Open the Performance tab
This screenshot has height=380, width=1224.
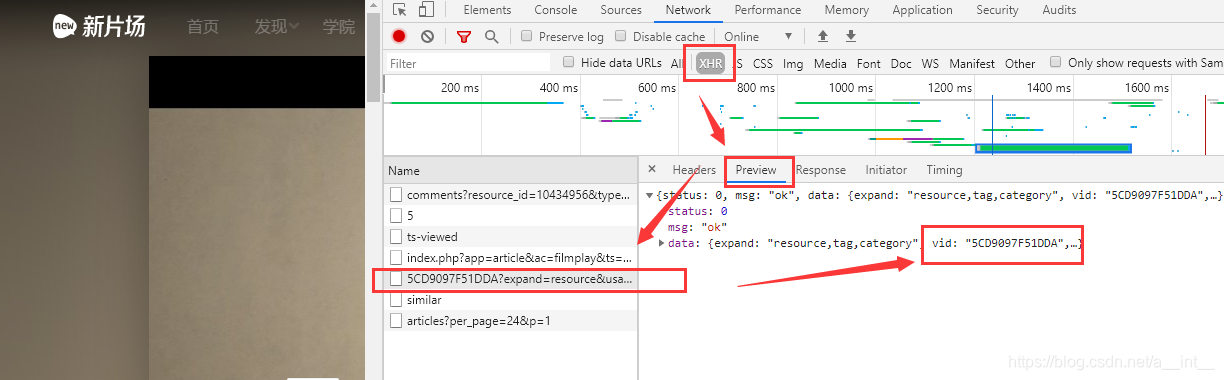768,10
